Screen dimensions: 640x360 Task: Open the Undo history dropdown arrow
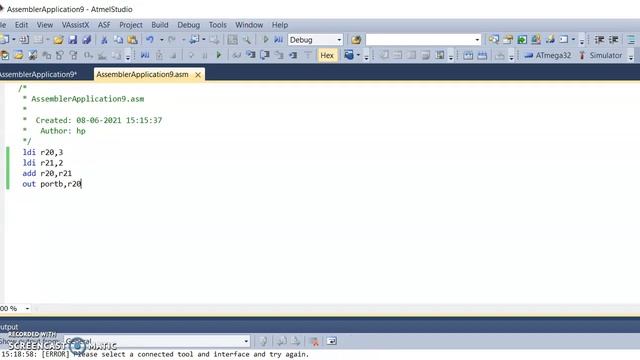tap(162, 40)
